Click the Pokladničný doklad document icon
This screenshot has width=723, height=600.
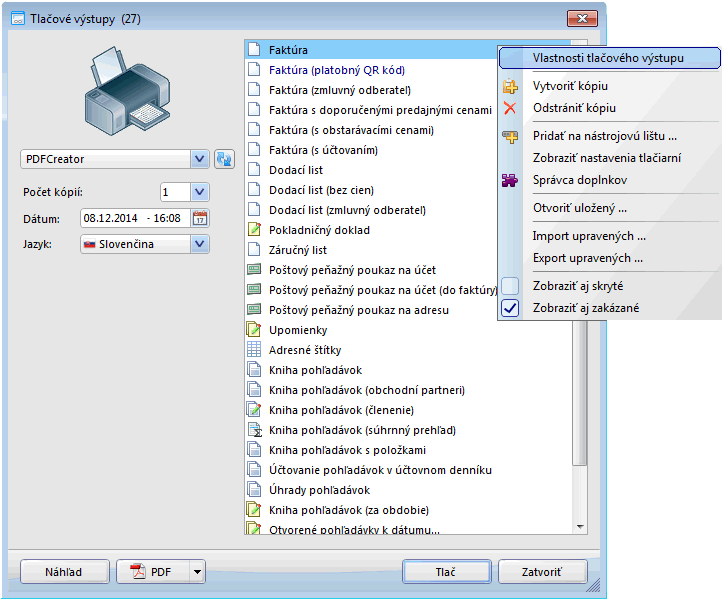pyautogui.click(x=254, y=230)
